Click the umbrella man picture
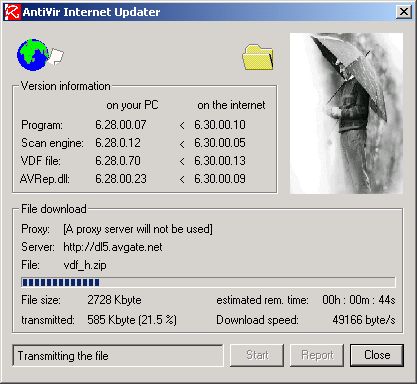The width and height of the screenshot is (417, 384). (346, 113)
